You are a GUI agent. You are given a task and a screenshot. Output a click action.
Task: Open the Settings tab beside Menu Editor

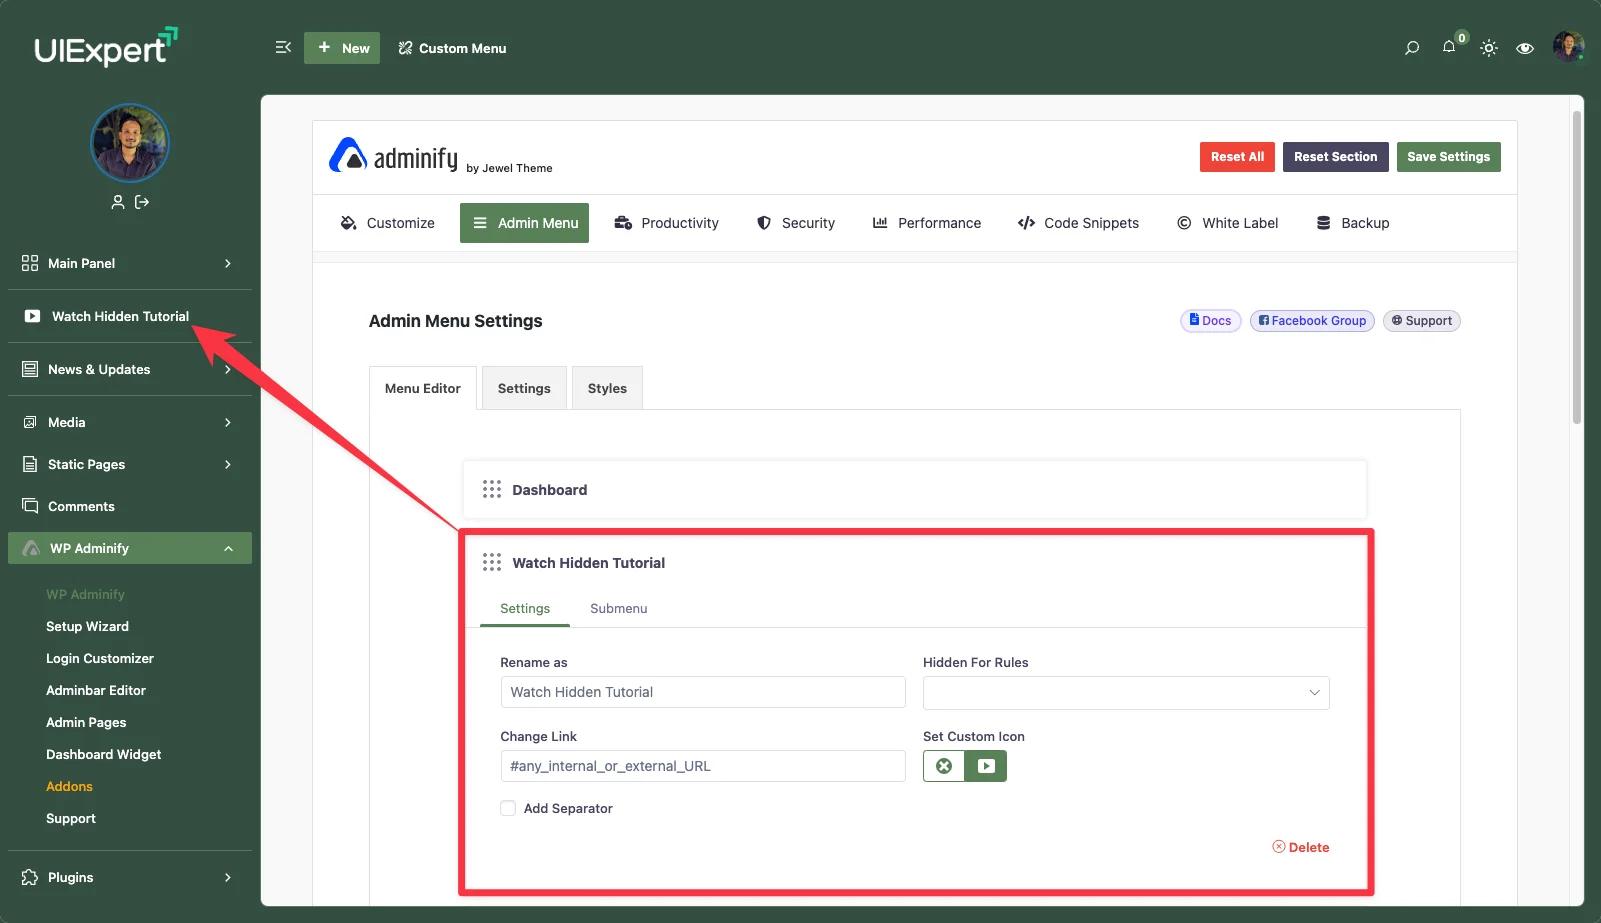[x=524, y=388]
